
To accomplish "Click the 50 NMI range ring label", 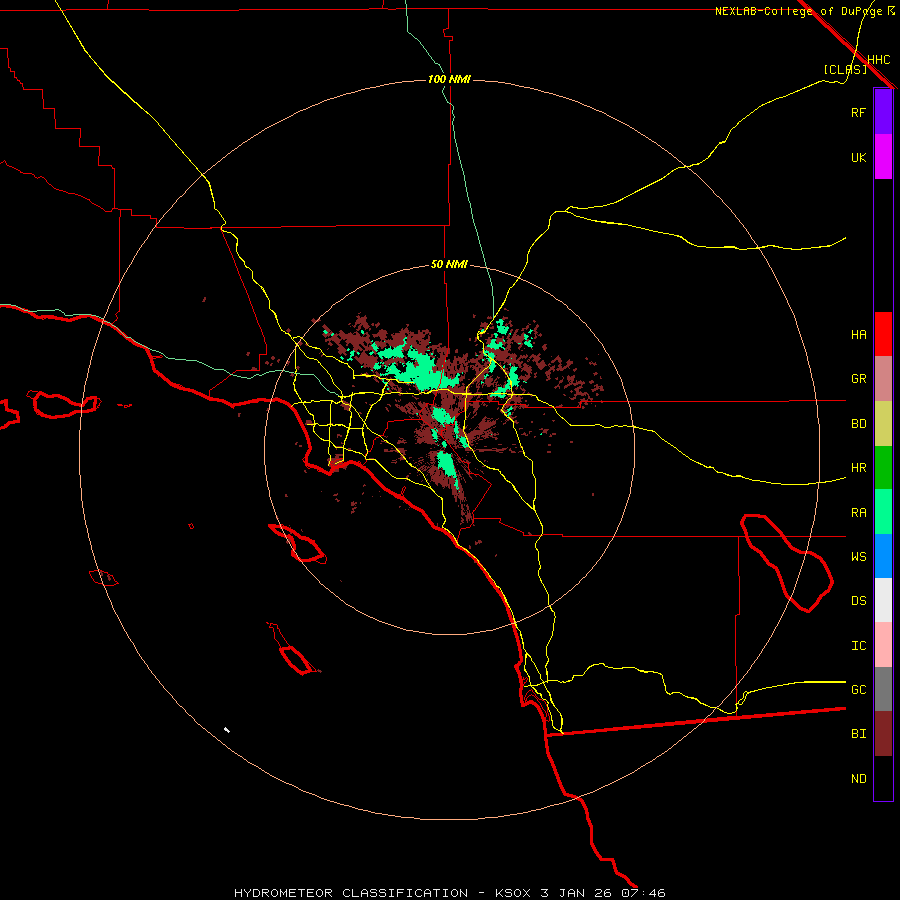I will [449, 264].
